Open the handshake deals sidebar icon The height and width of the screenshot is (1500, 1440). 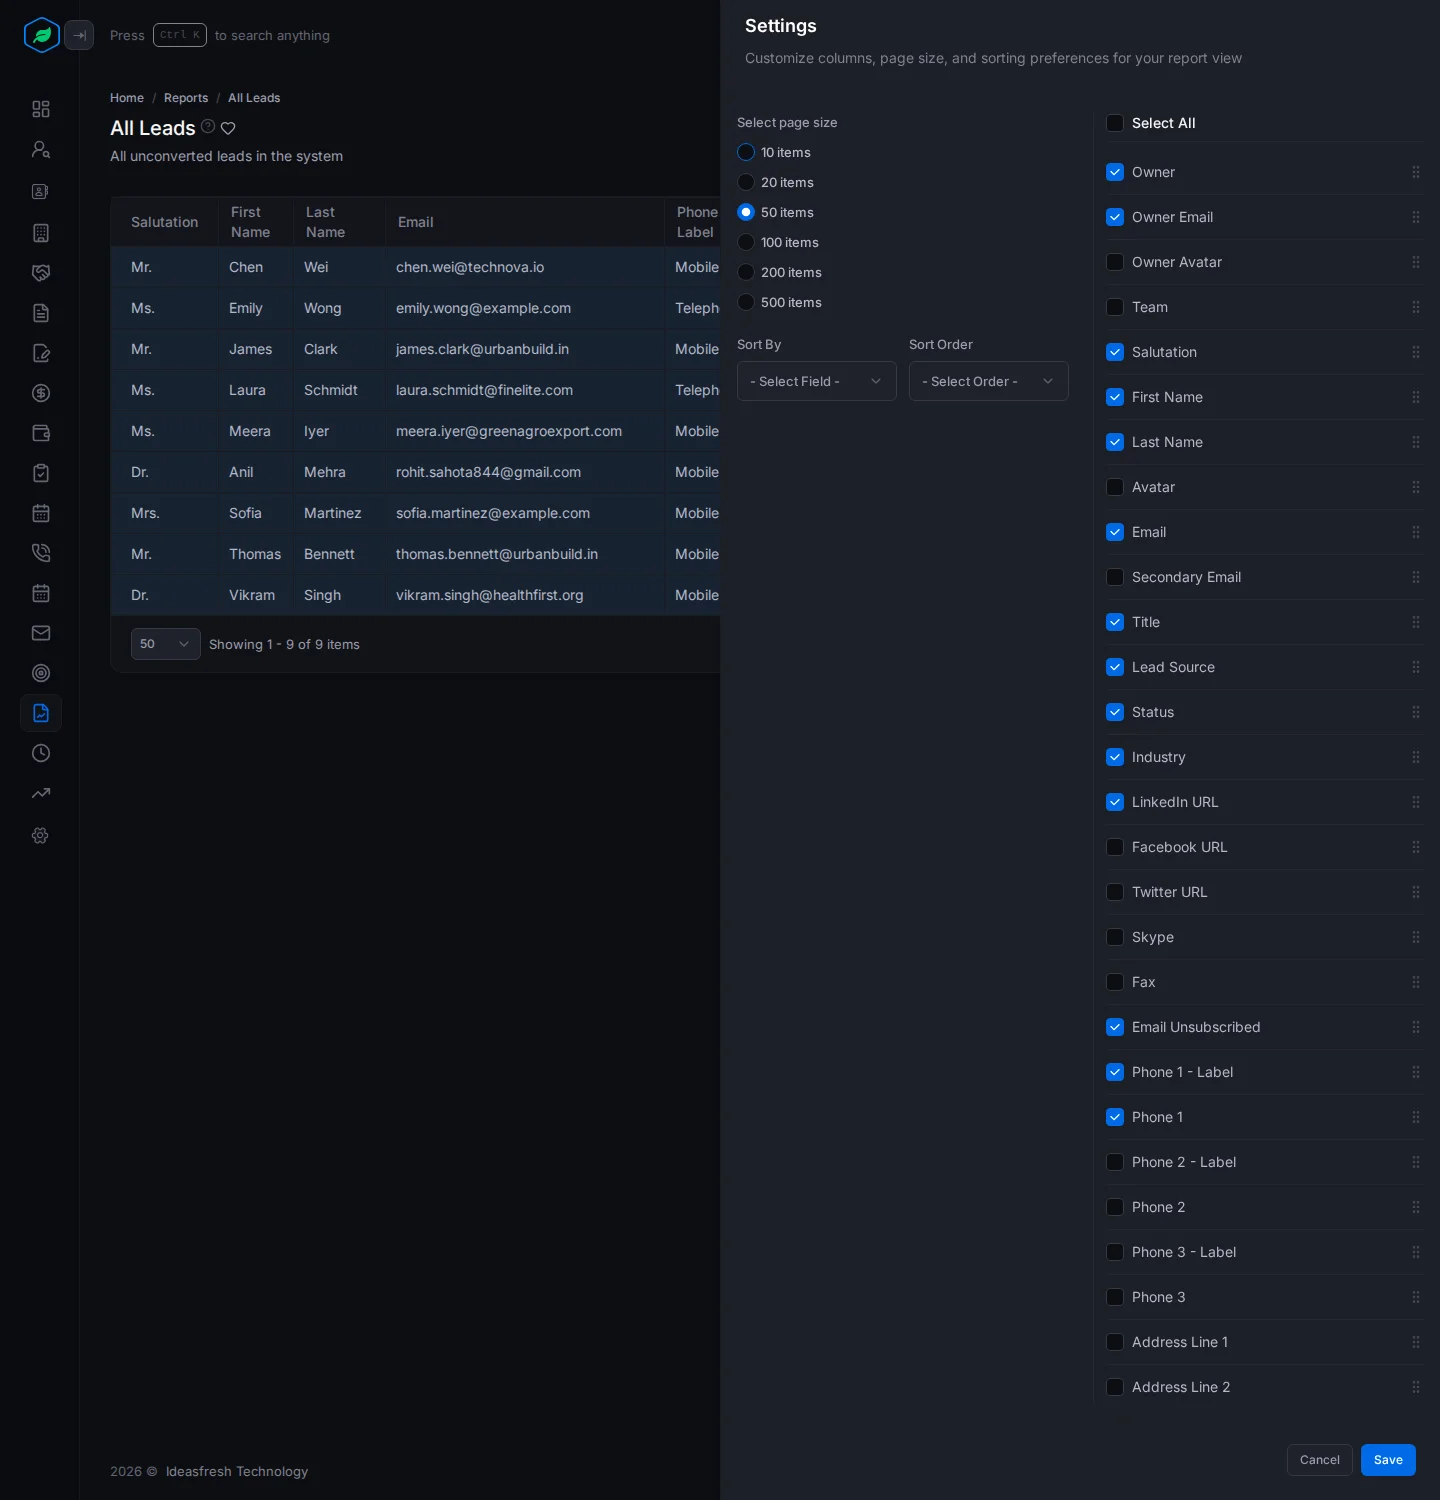coord(41,273)
